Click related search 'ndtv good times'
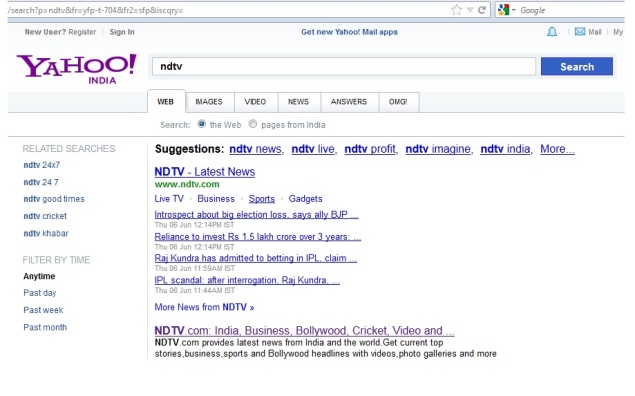 click(54, 199)
